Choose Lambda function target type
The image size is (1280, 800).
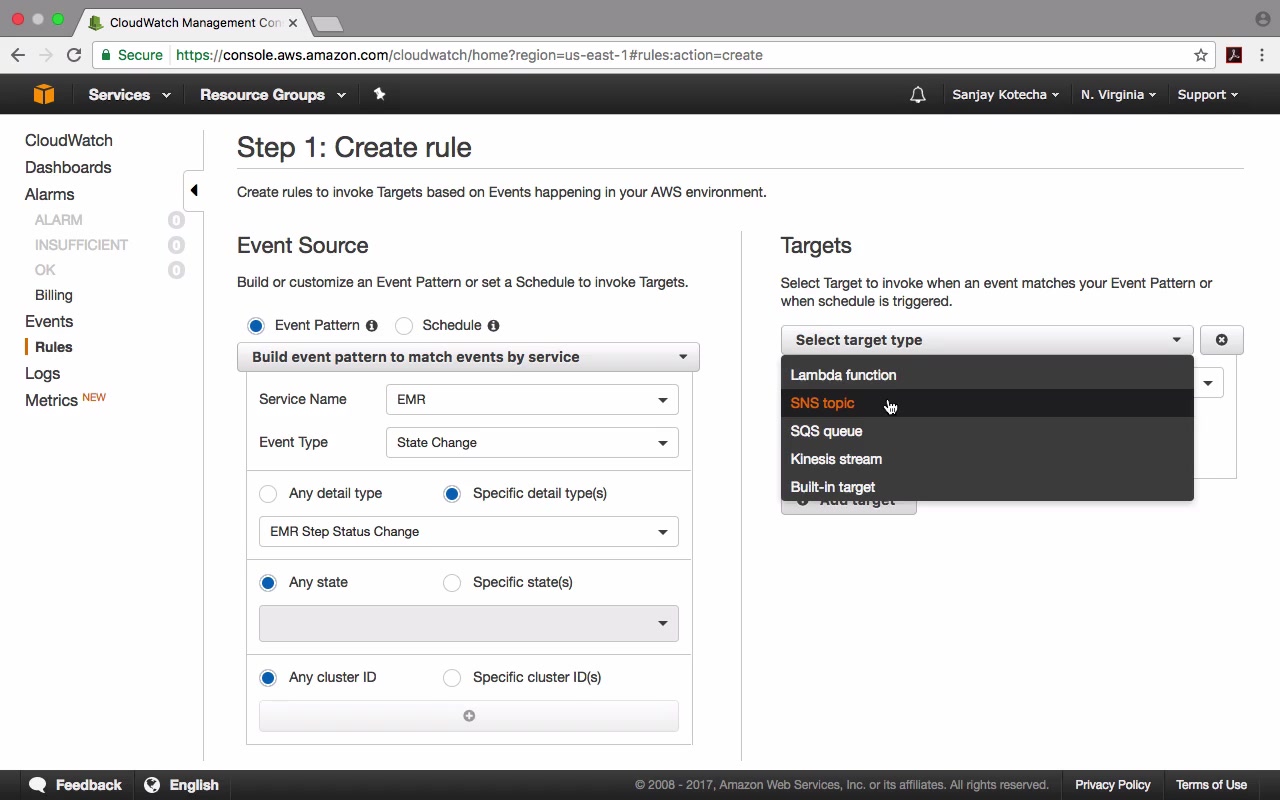tap(843, 375)
